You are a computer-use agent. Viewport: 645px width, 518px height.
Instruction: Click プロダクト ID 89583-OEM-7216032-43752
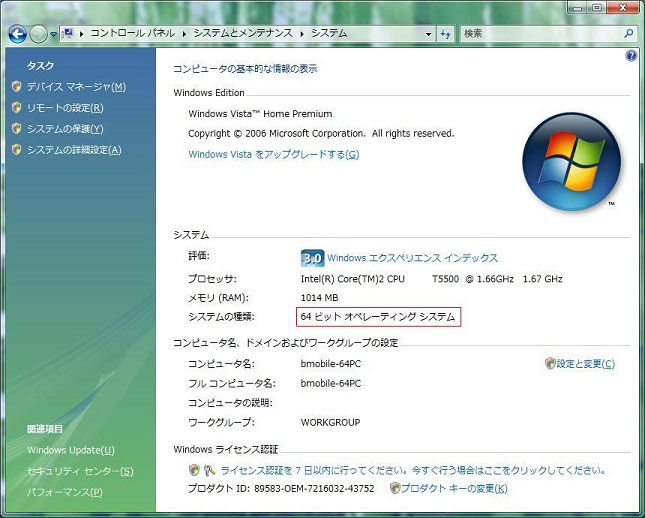pos(281,488)
